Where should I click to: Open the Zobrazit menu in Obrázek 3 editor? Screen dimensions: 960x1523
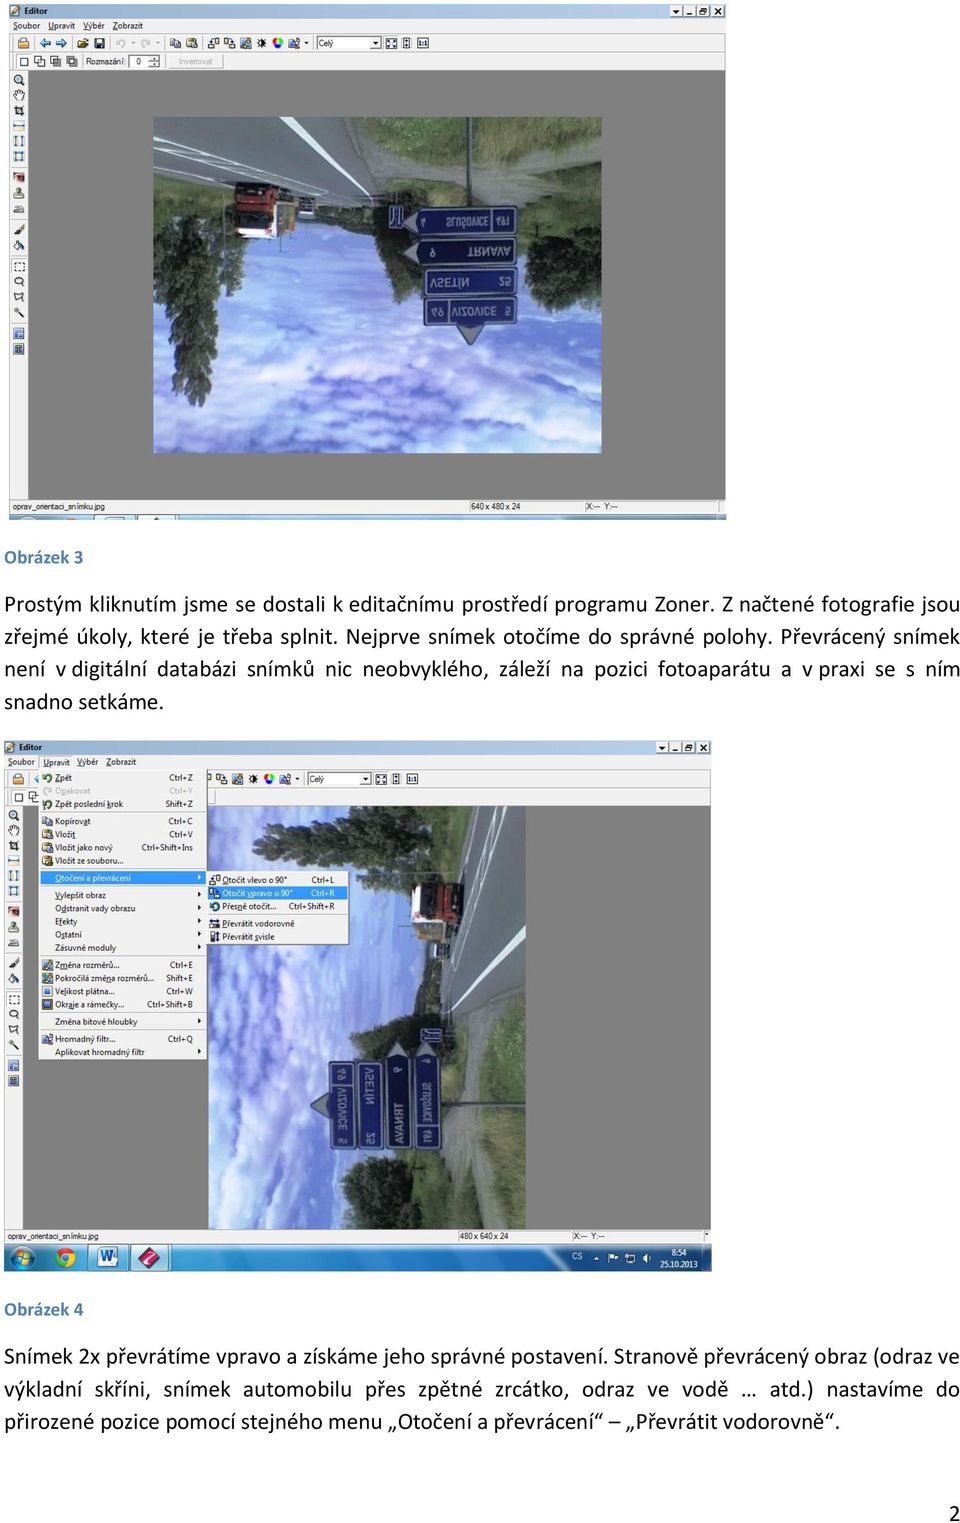(128, 26)
